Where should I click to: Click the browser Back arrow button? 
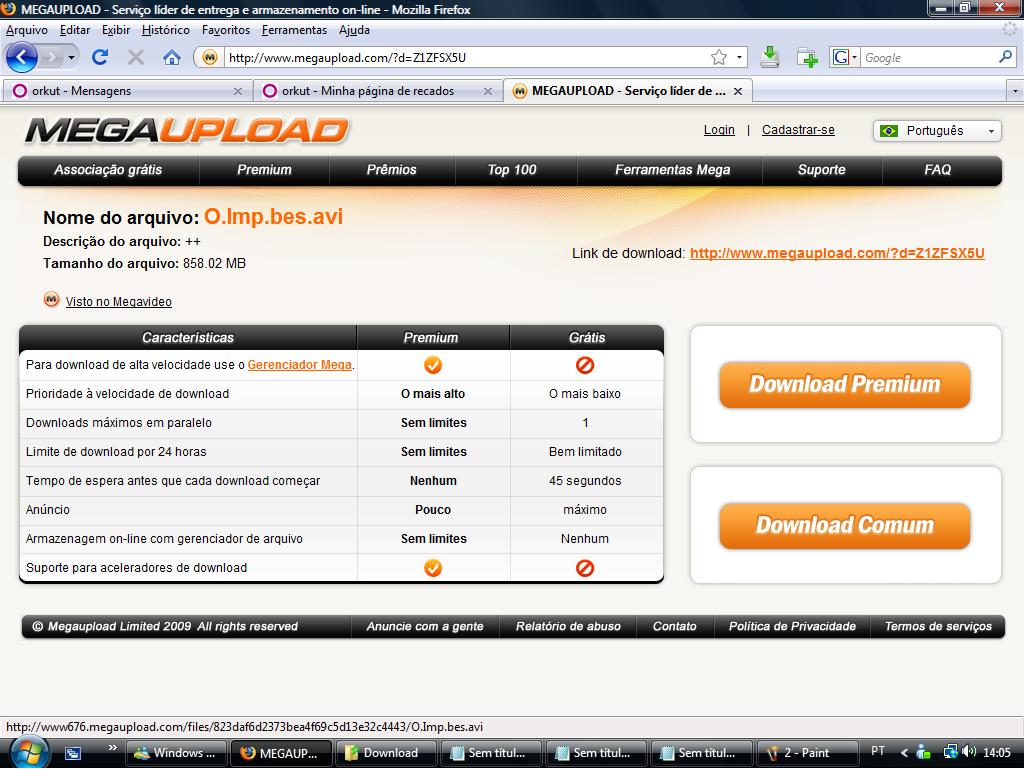click(x=22, y=57)
